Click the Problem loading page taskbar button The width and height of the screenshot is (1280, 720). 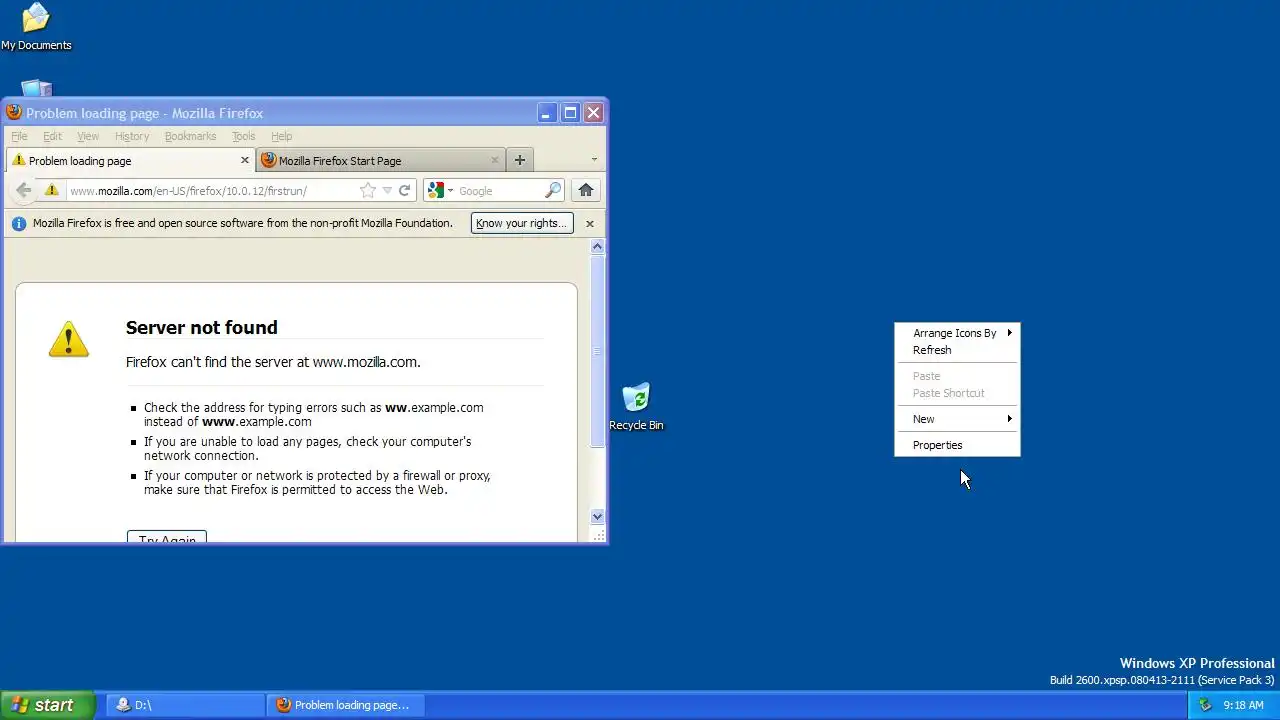click(x=345, y=705)
